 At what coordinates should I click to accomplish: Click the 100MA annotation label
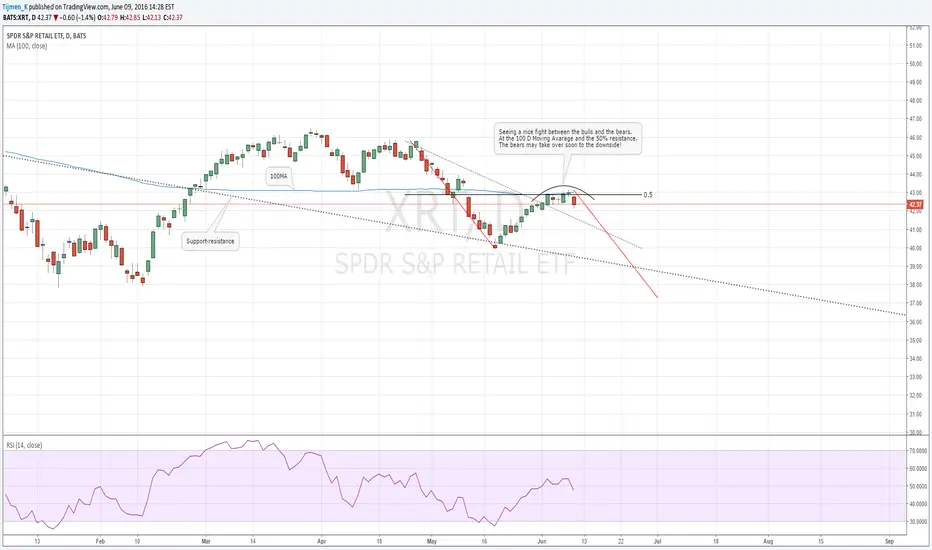(x=279, y=176)
